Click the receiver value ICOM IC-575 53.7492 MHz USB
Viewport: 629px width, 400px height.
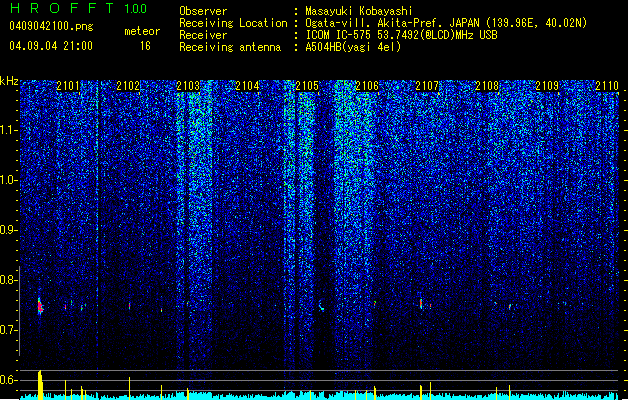point(401,35)
